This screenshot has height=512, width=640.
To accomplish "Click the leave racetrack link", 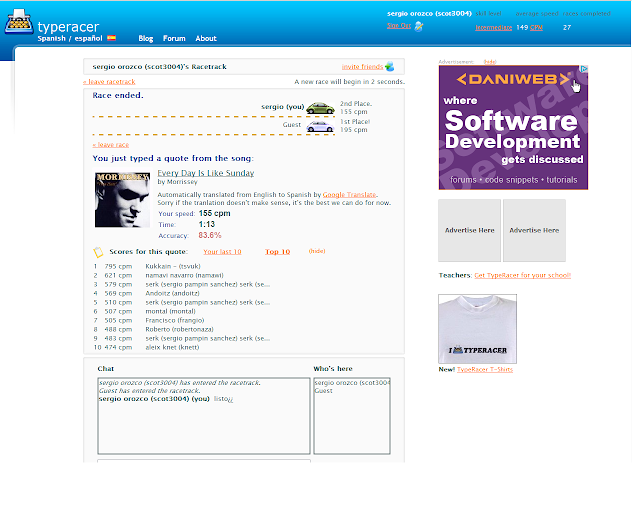I will click(109, 82).
